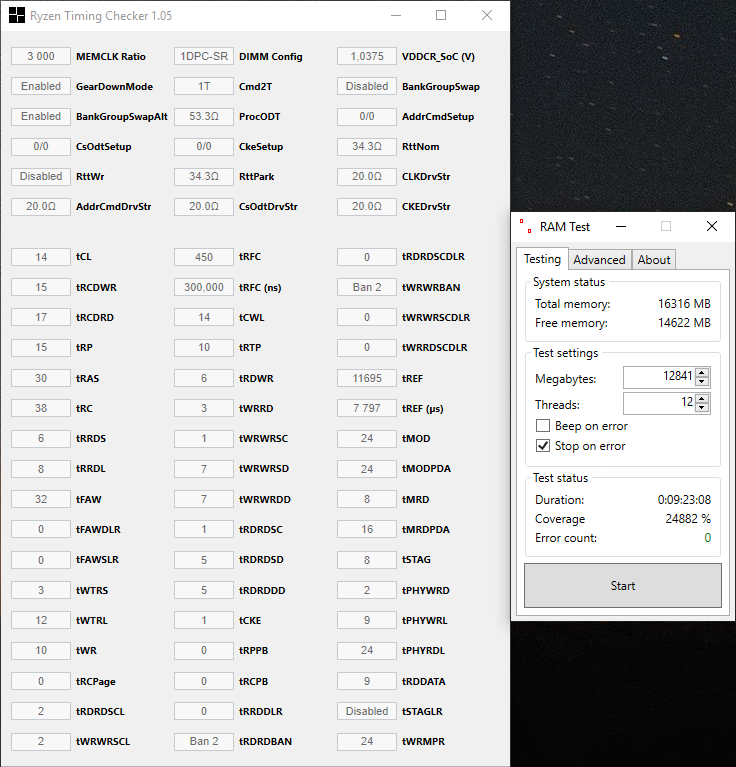The image size is (736, 767).
Task: Close the RAM Test window
Action: coord(712,226)
